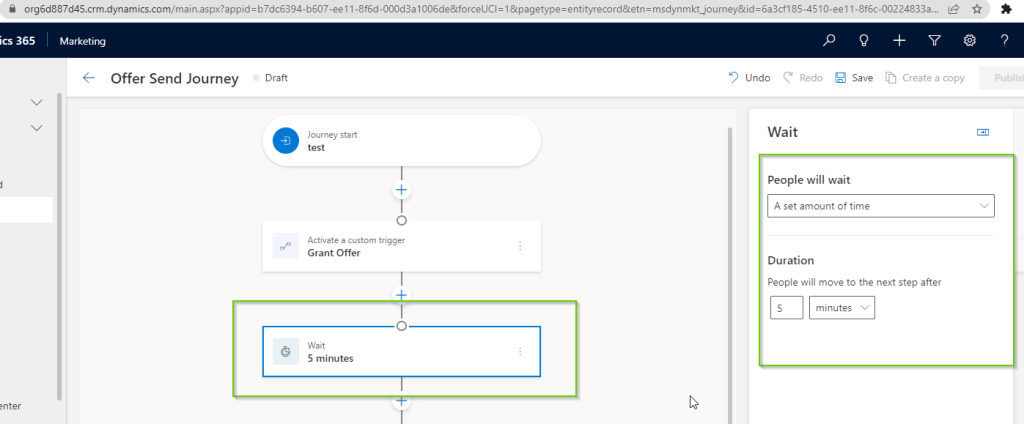Expand the second sidebar chevron
Image resolution: width=1024 pixels, height=424 pixels.
(37, 127)
